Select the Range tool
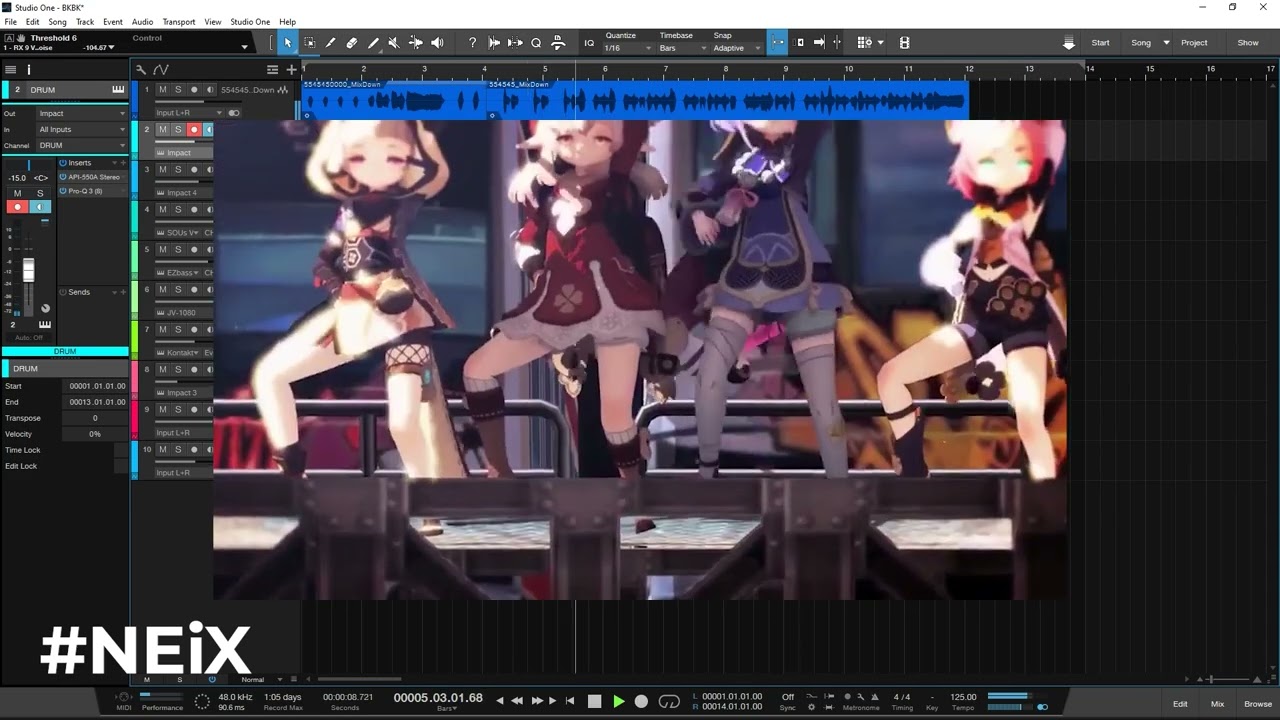This screenshot has height=720, width=1280. [310, 43]
